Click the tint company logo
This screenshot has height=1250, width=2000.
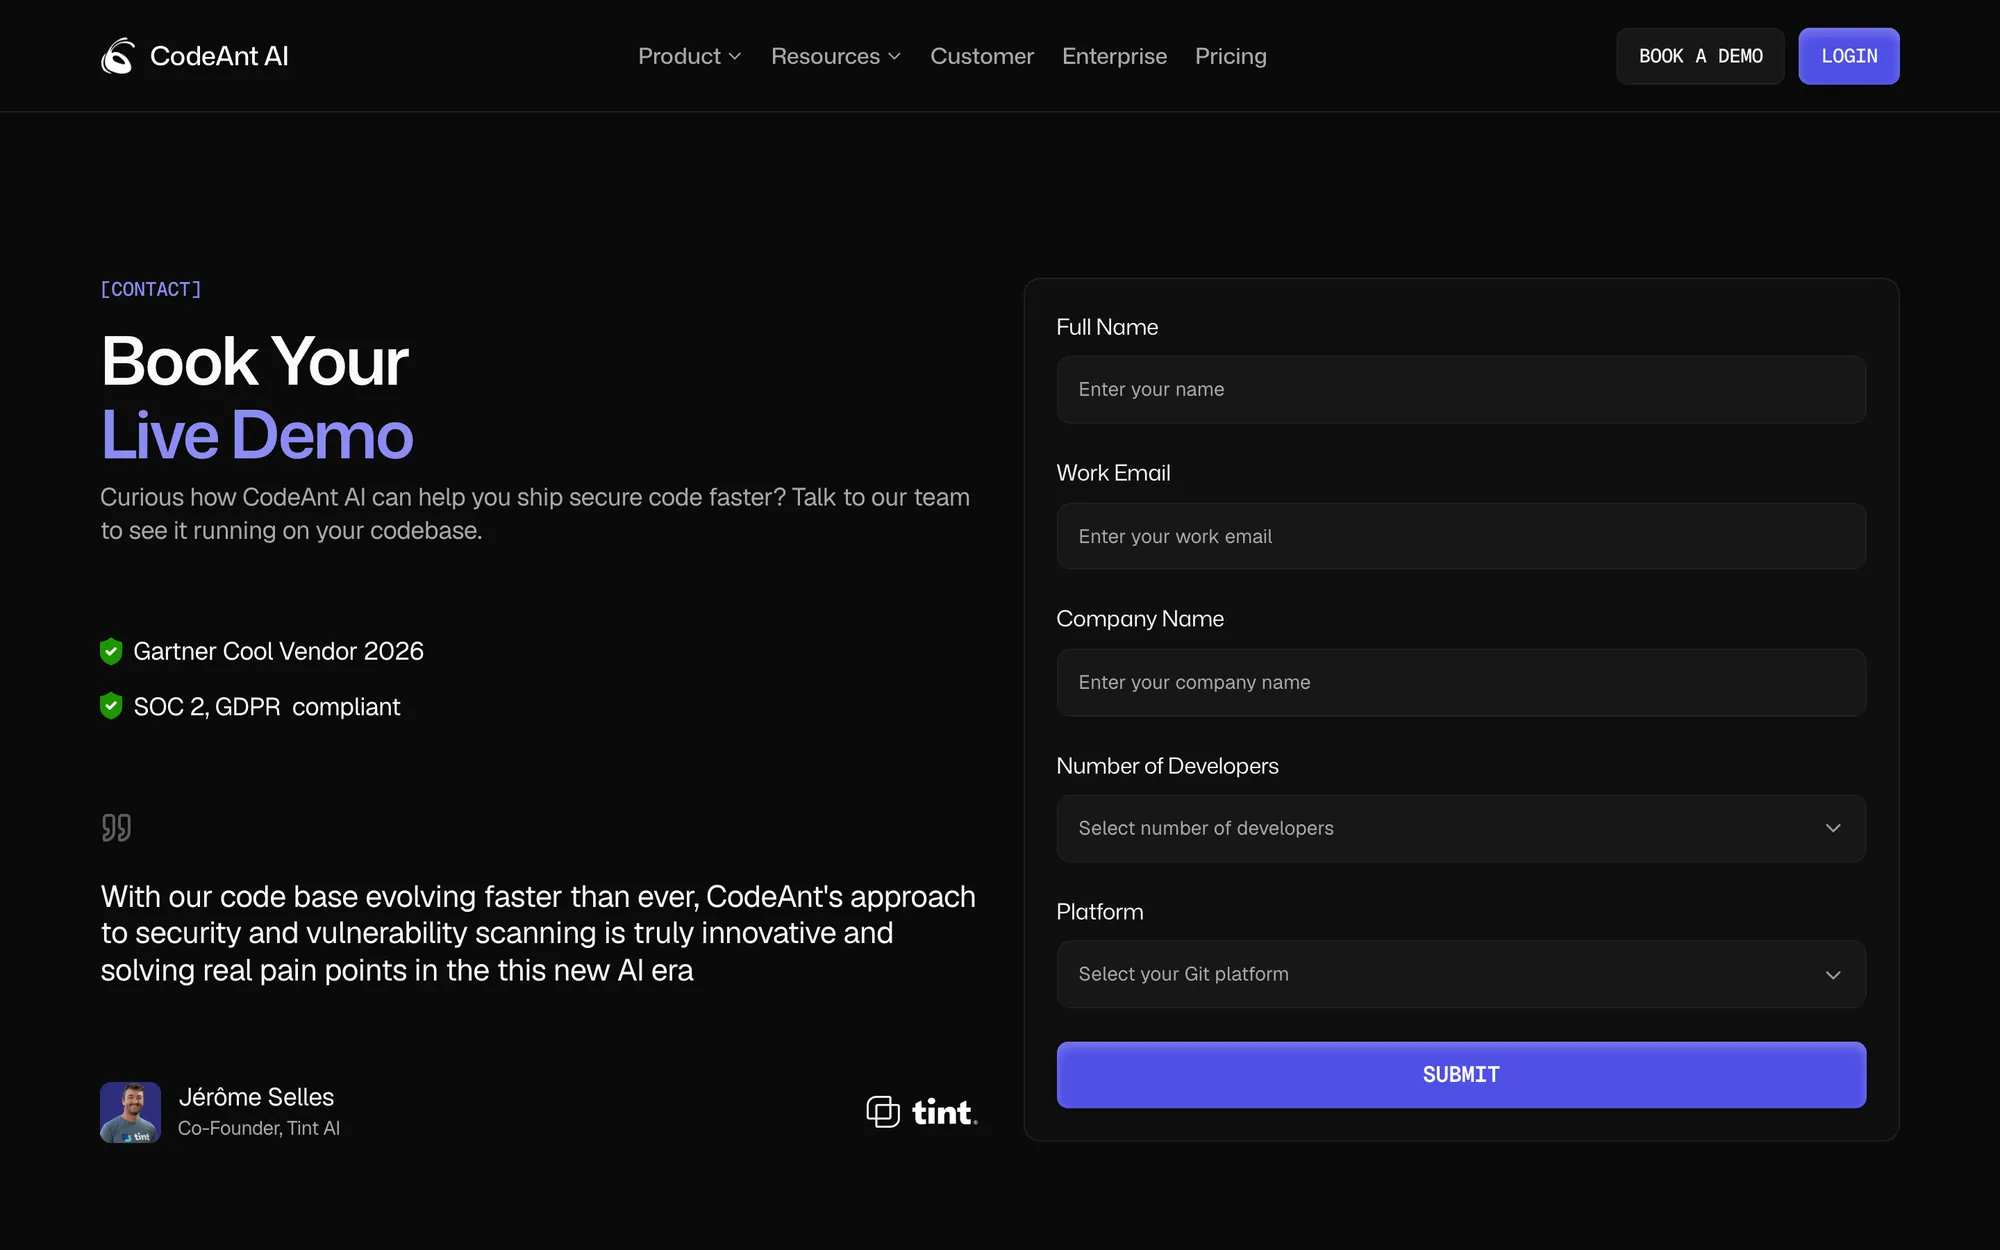pos(922,1112)
